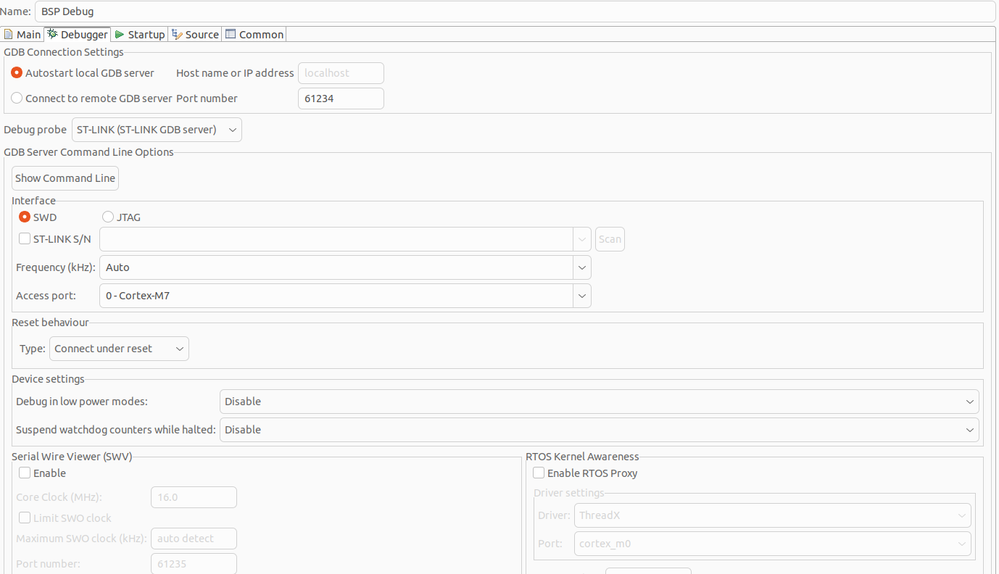Open the Reset behaviour Type dropdown
The height and width of the screenshot is (574, 999).
[119, 348]
